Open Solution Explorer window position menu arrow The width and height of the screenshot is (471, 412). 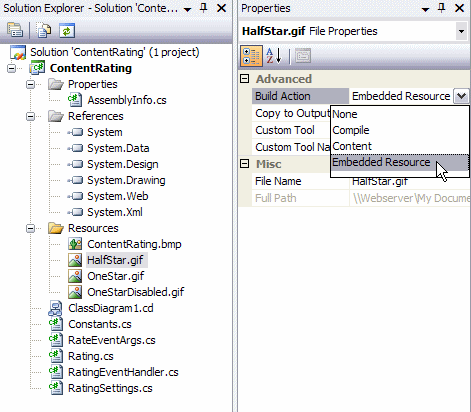[188, 9]
